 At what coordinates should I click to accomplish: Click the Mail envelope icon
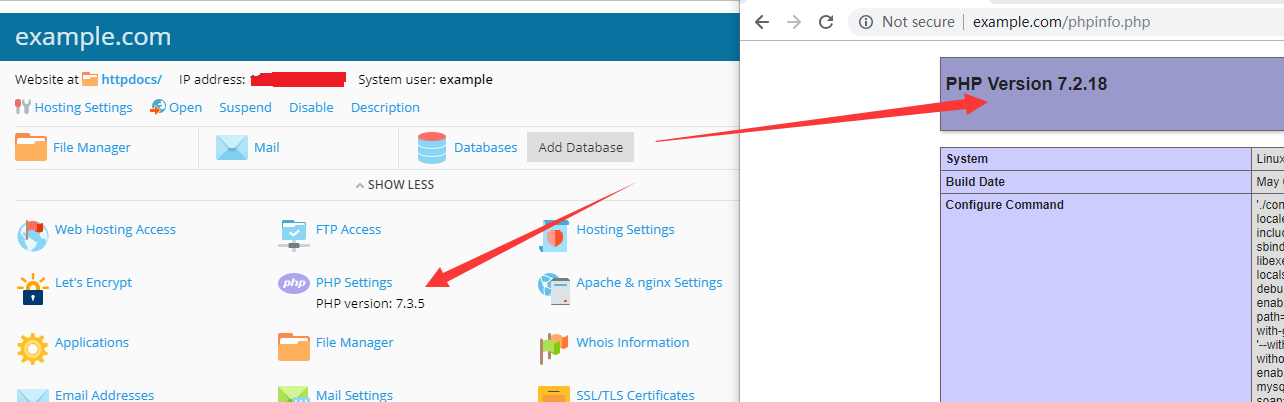coord(231,148)
